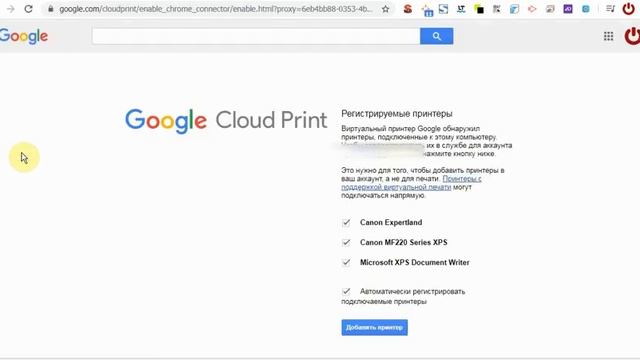Viewport: 640px width, 360px height.
Task: Click the Google logo in the header
Action: pos(24,36)
